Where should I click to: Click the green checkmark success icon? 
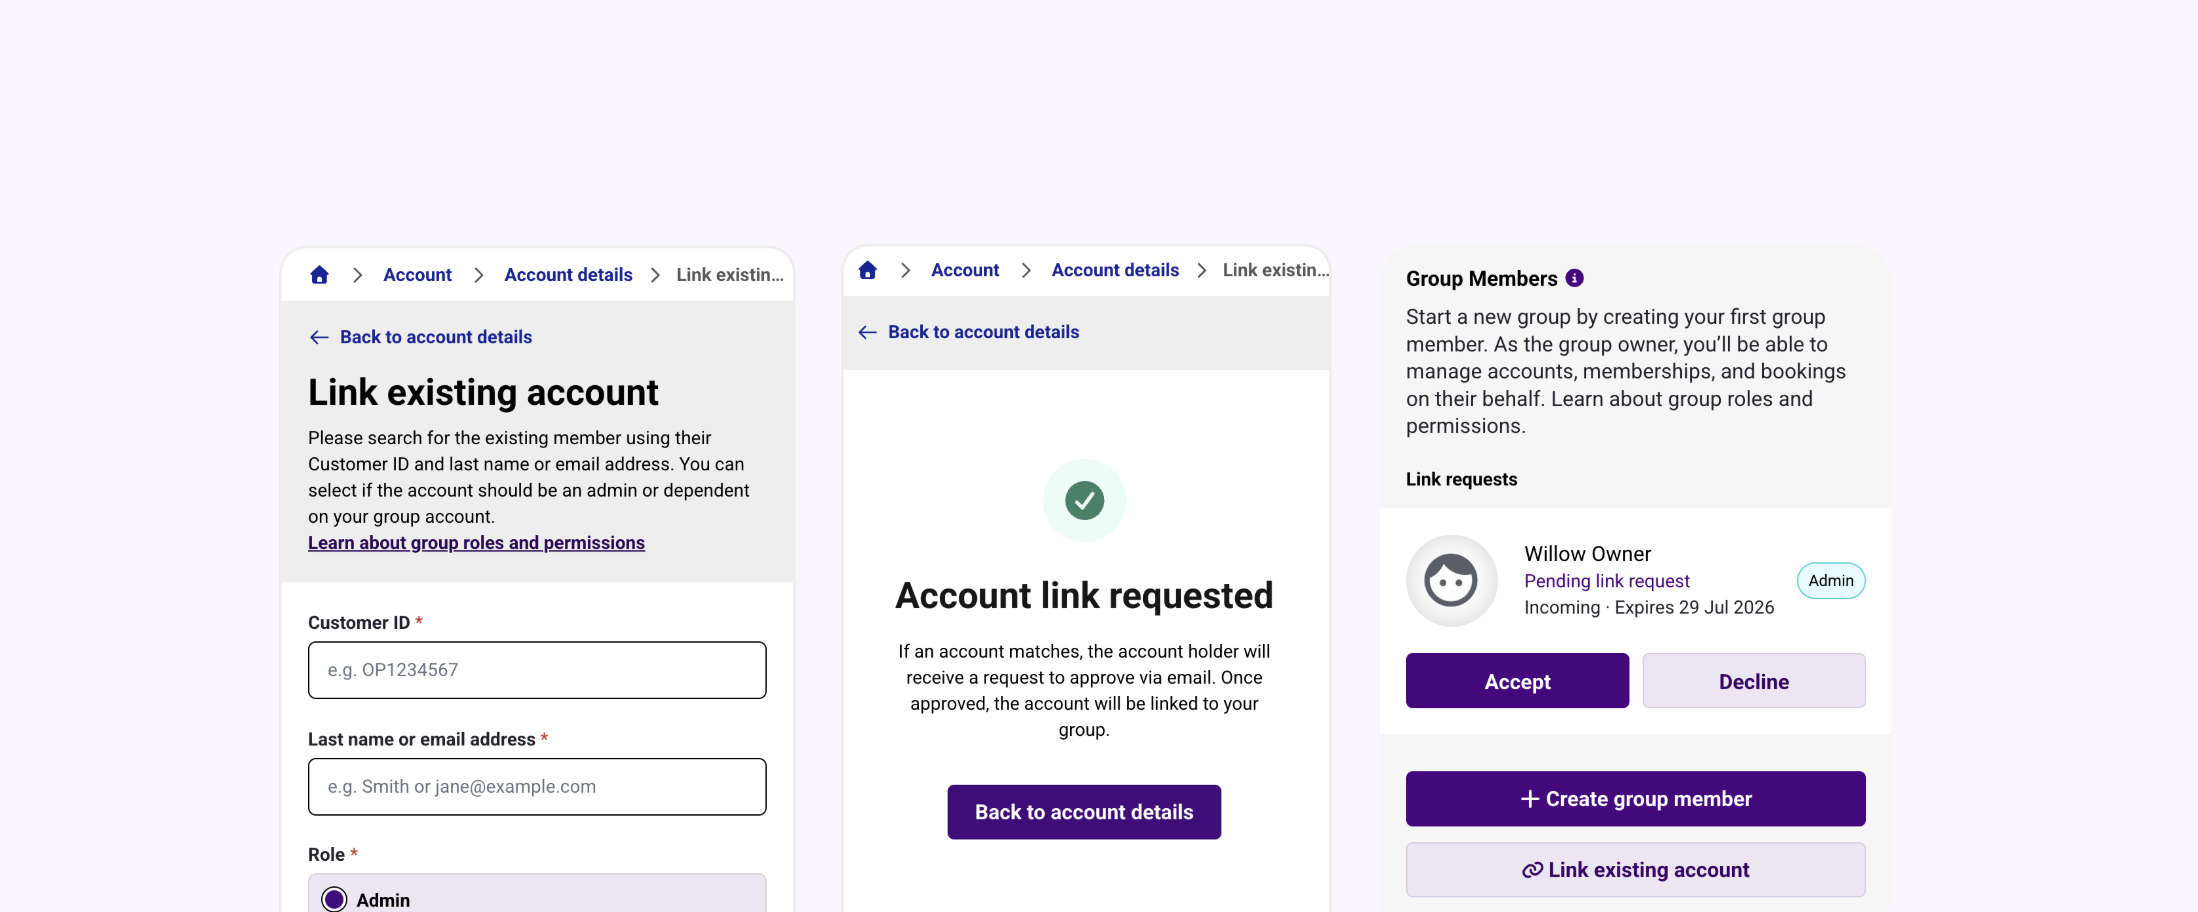pos(1084,500)
